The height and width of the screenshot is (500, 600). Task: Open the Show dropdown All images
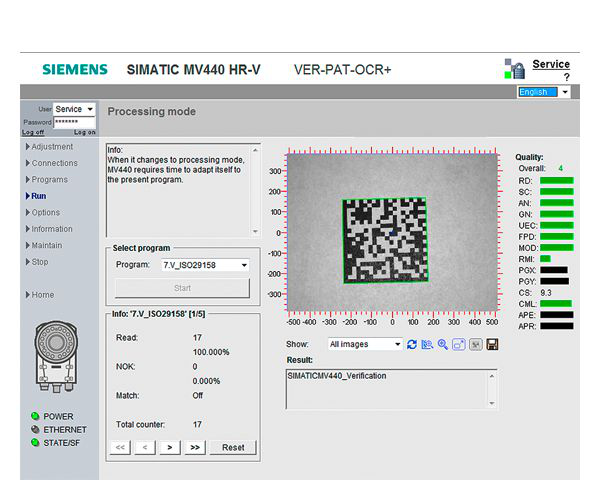click(365, 344)
